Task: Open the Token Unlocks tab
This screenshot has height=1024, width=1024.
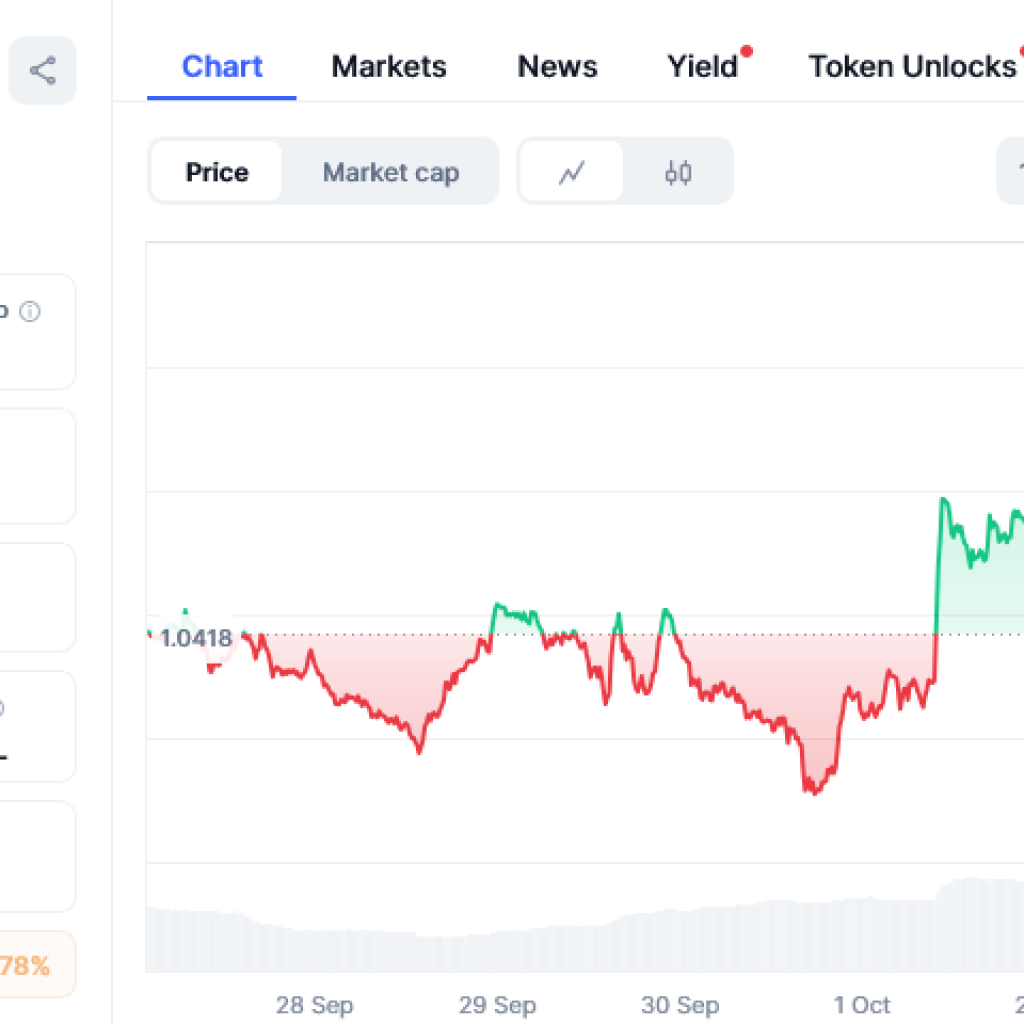Action: [x=911, y=67]
